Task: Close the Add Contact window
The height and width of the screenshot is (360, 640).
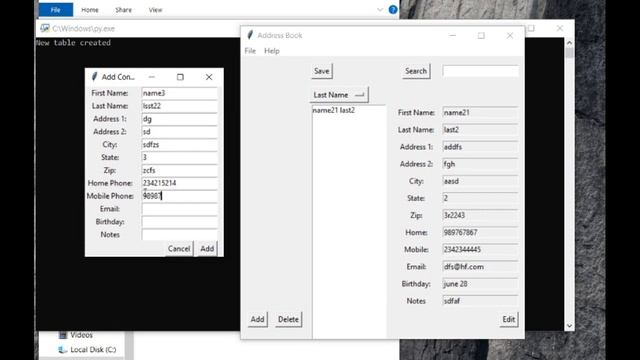Action: [209, 77]
